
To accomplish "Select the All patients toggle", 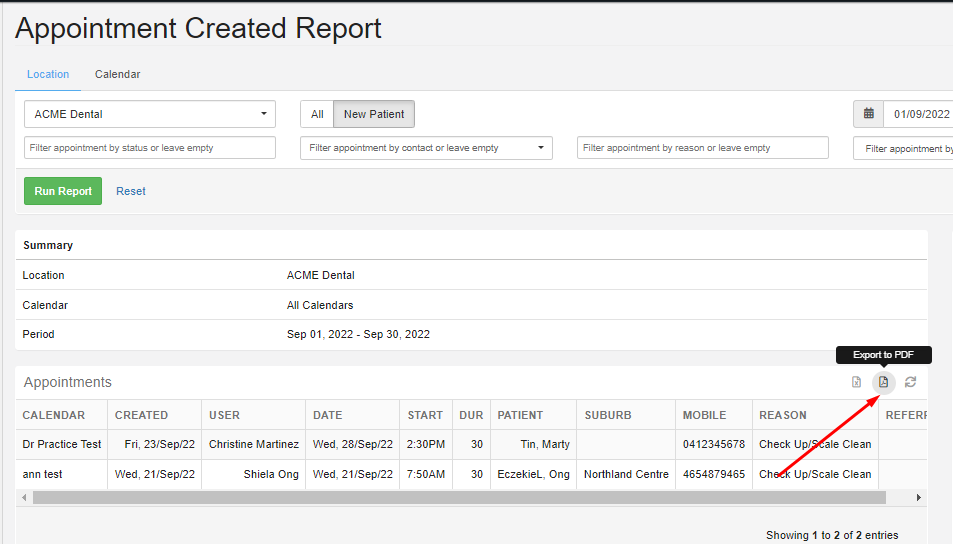I will 317,114.
